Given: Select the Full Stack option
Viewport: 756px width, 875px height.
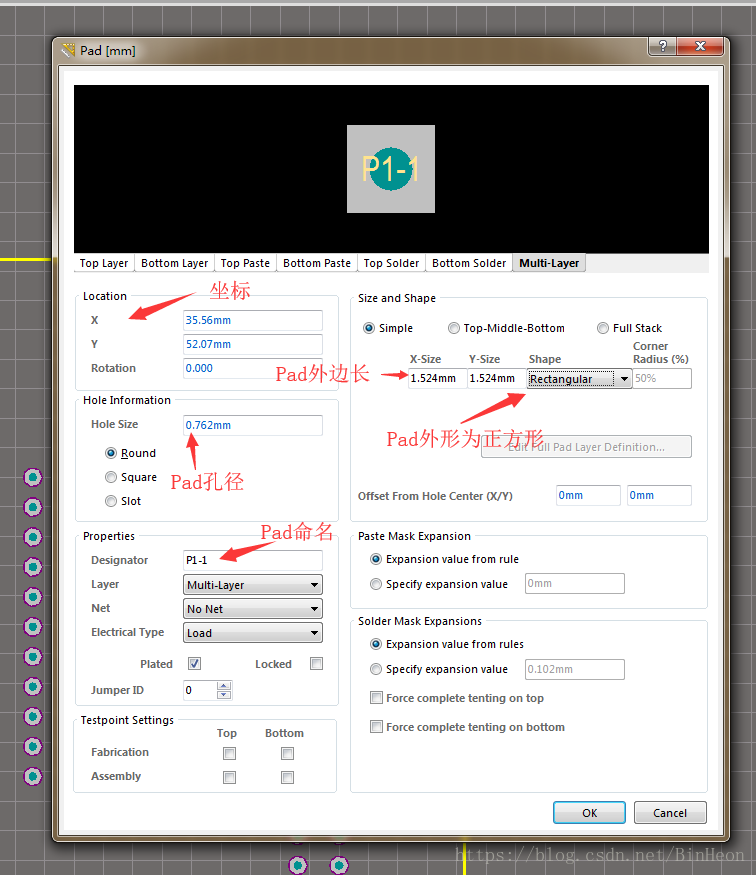Looking at the screenshot, I should coord(603,328).
